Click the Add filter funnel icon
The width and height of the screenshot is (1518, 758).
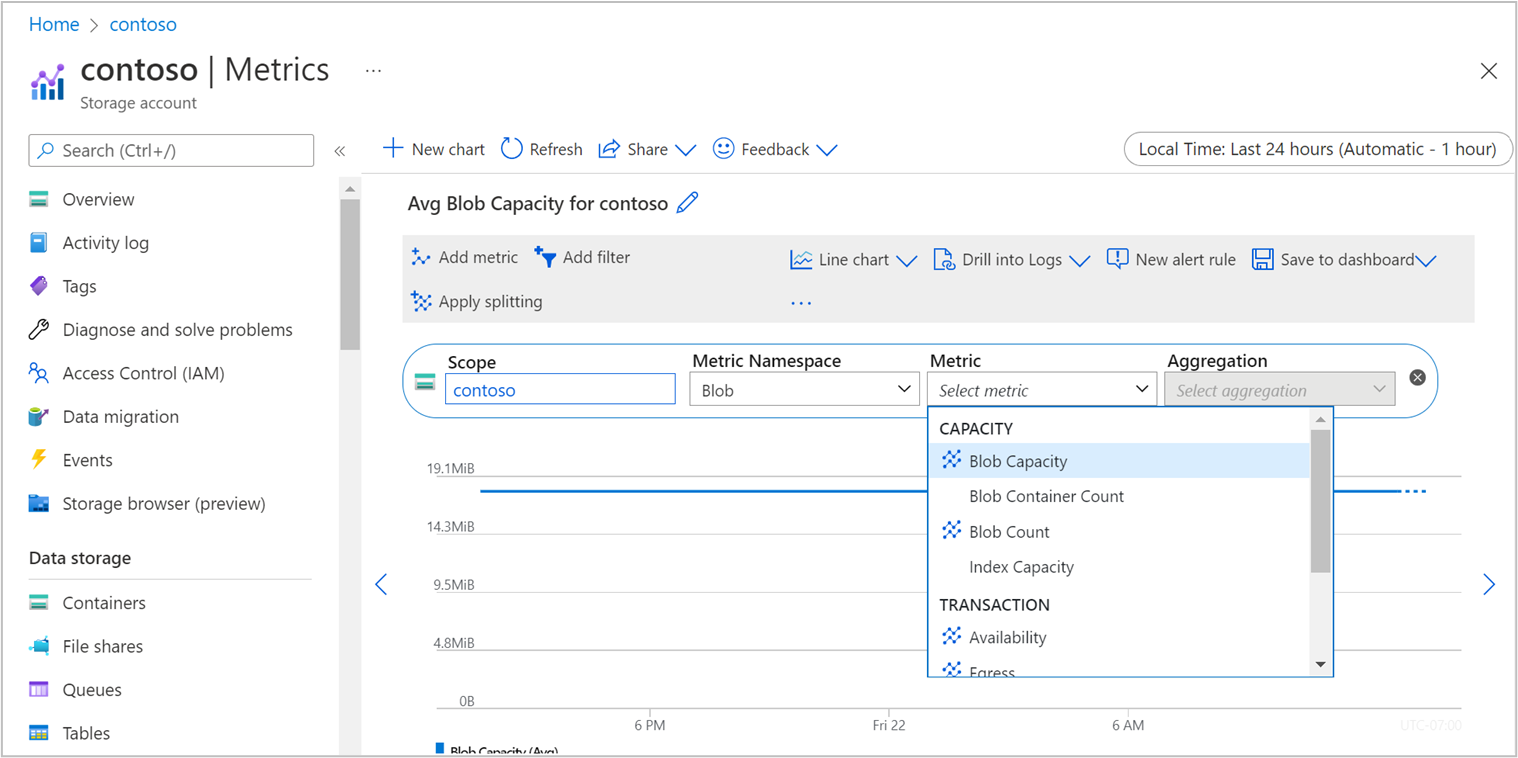545,257
